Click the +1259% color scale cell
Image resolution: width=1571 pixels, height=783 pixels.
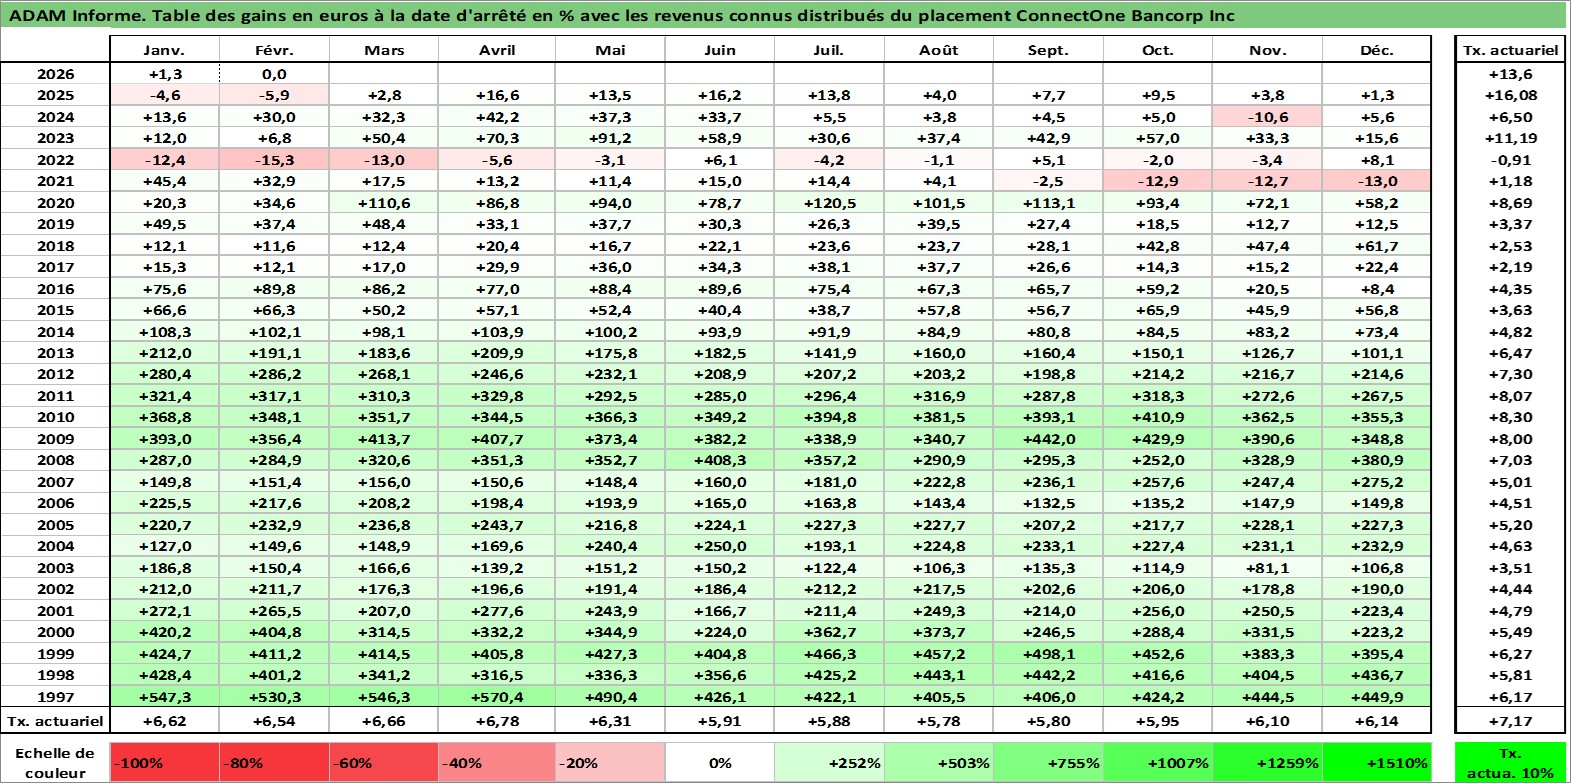[x=1268, y=762]
